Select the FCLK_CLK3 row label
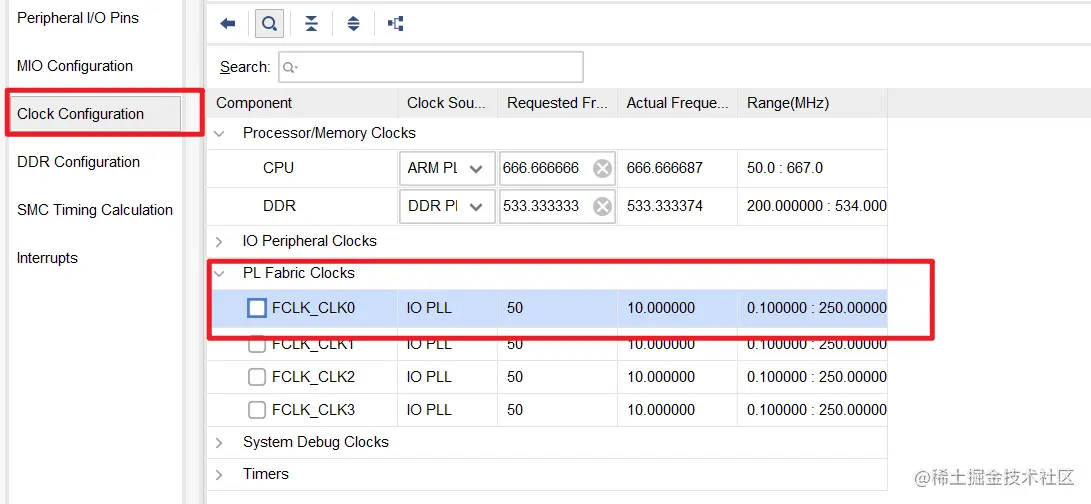The image size is (1091, 504). click(314, 411)
